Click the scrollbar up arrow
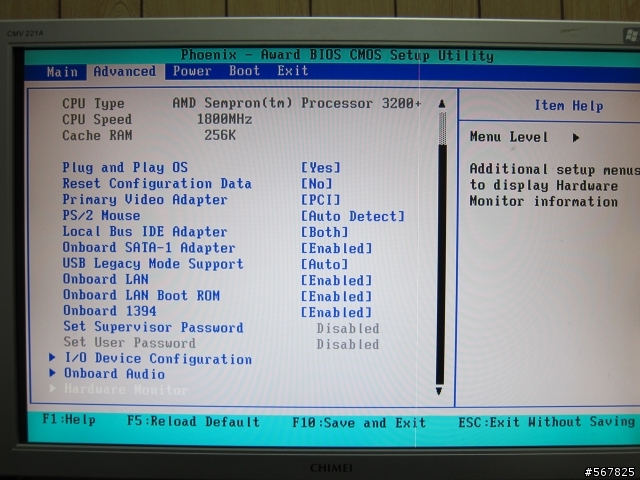This screenshot has height=480, width=640. pos(442,104)
